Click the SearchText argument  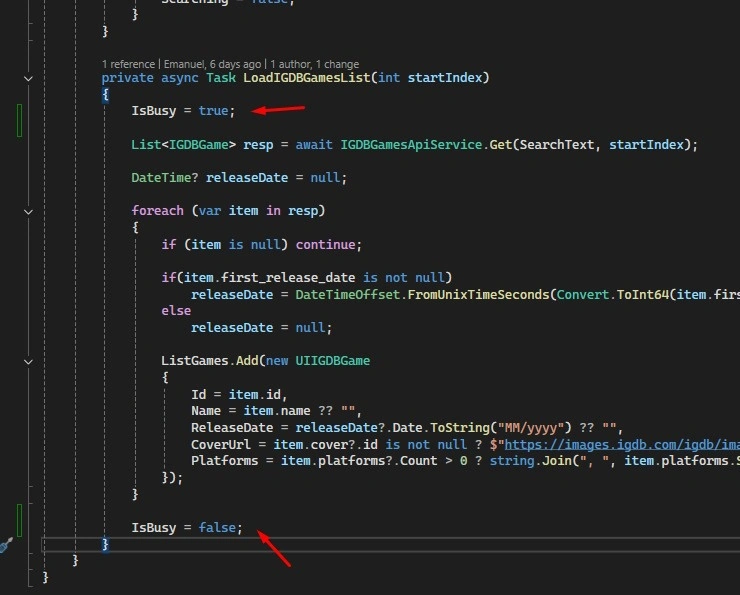click(x=556, y=144)
